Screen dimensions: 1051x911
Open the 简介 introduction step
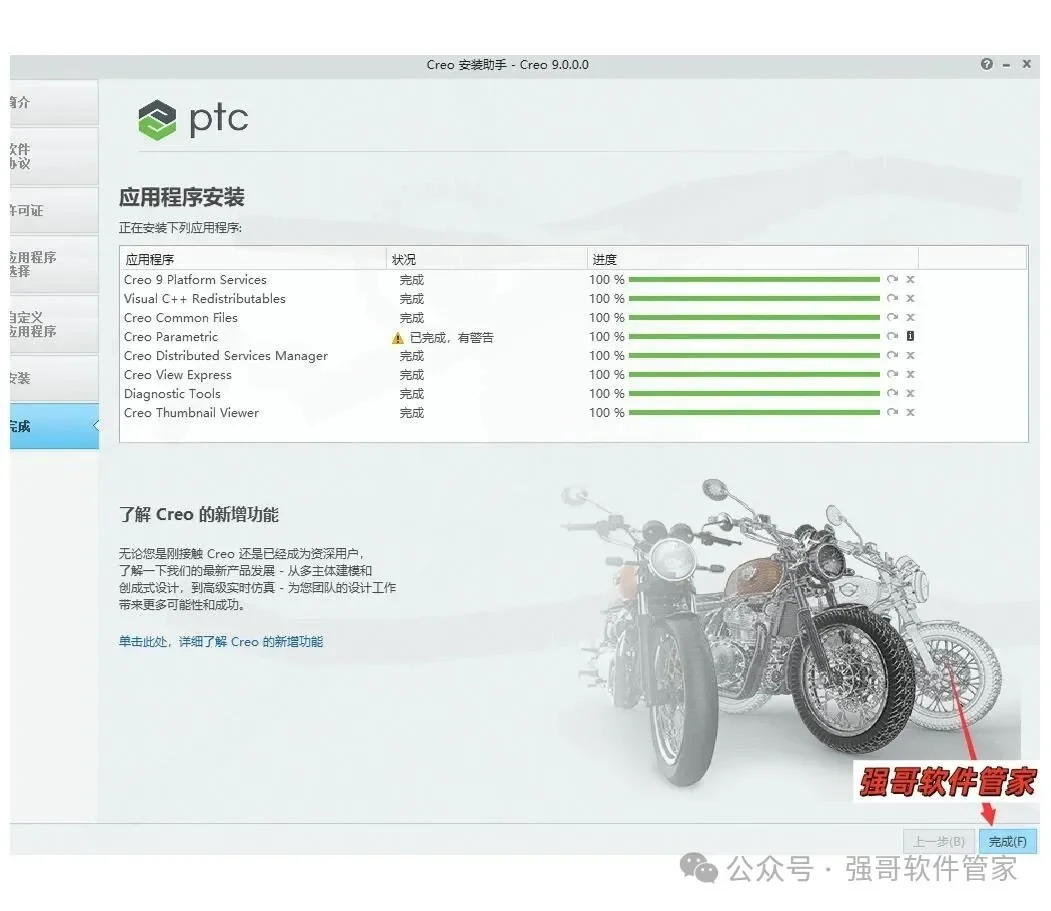(x=54, y=103)
